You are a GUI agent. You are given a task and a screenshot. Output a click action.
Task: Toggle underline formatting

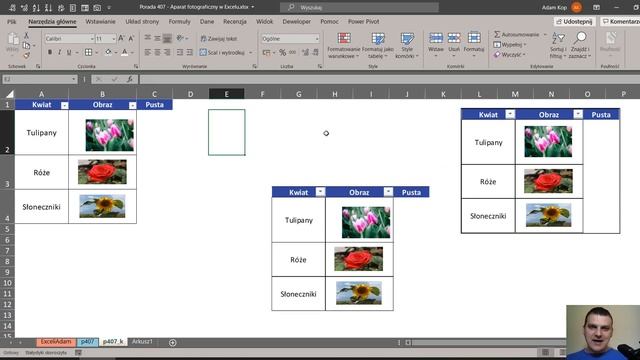click(69, 52)
